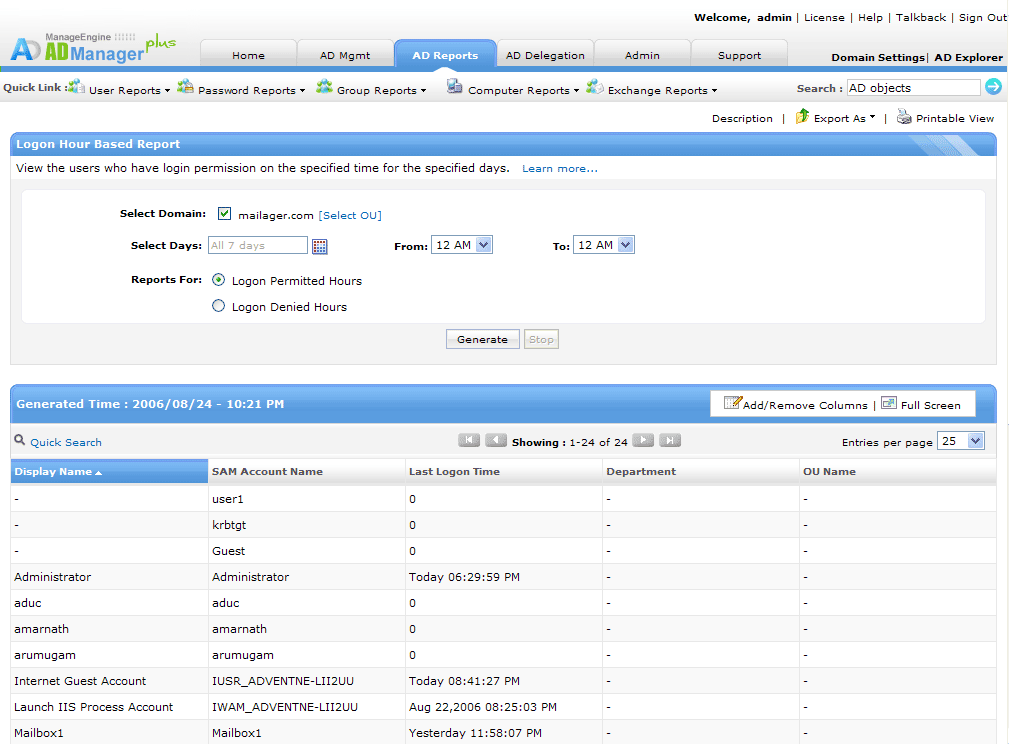Expand the Group Reports quick link menu
The height and width of the screenshot is (744, 1009).
pyautogui.click(x=423, y=91)
